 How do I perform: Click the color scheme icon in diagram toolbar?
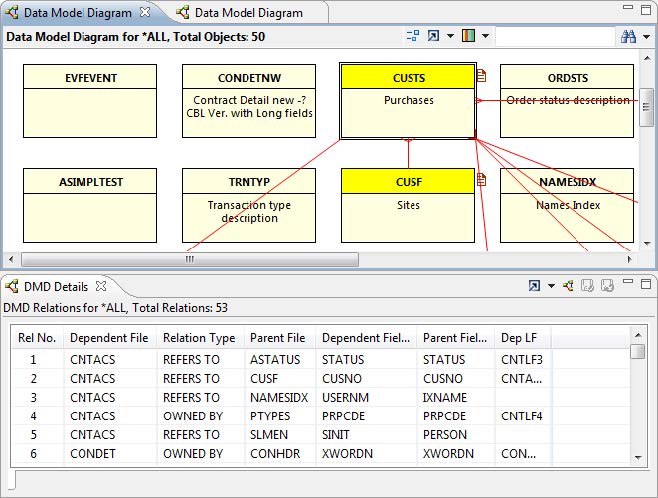point(468,36)
